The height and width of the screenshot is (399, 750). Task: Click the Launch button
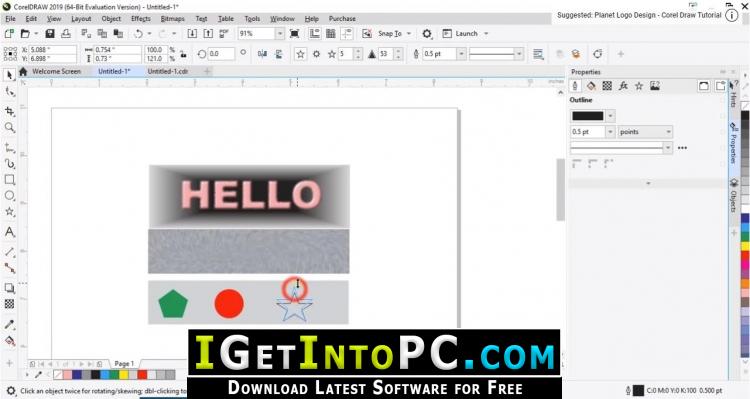click(466, 33)
